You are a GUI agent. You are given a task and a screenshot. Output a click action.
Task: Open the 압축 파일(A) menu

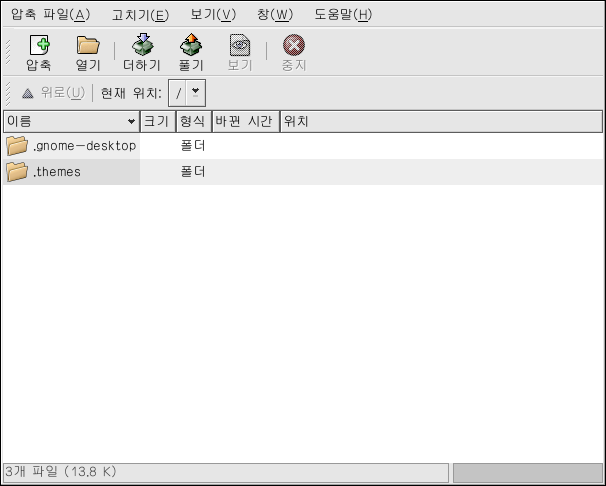[50, 14]
